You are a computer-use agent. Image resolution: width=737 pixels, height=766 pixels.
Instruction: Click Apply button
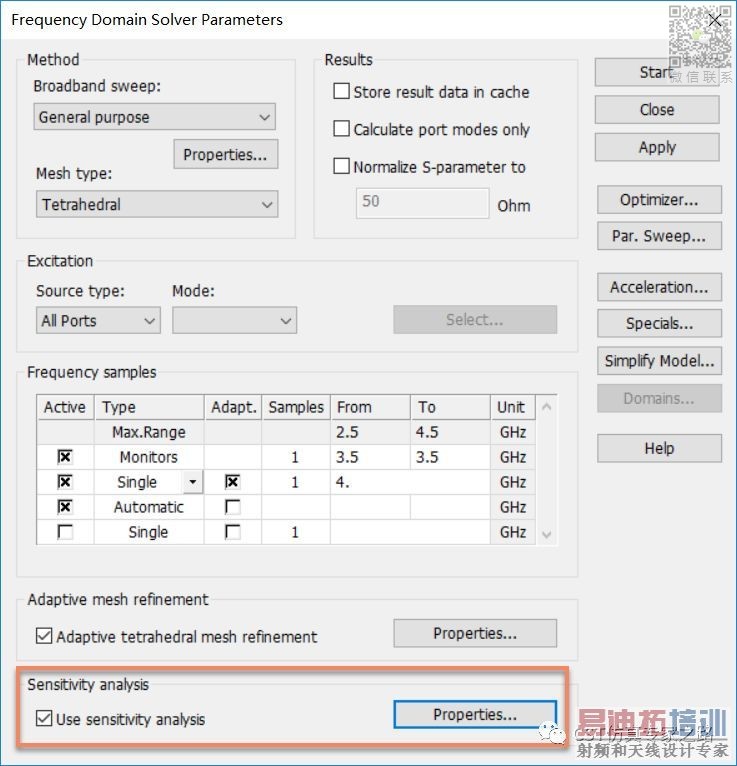click(657, 147)
